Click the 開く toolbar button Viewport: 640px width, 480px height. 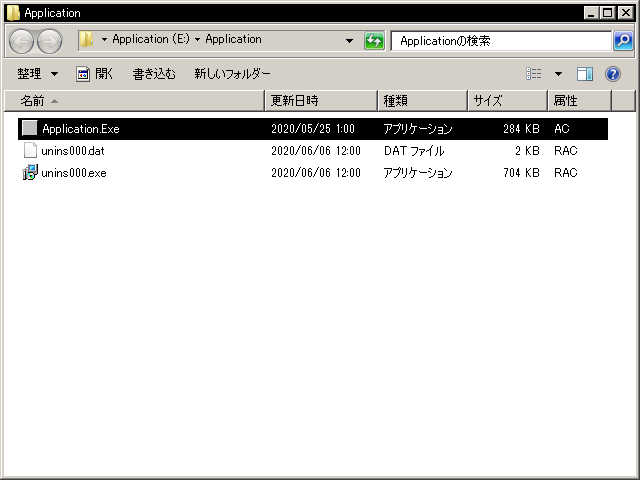[95, 74]
